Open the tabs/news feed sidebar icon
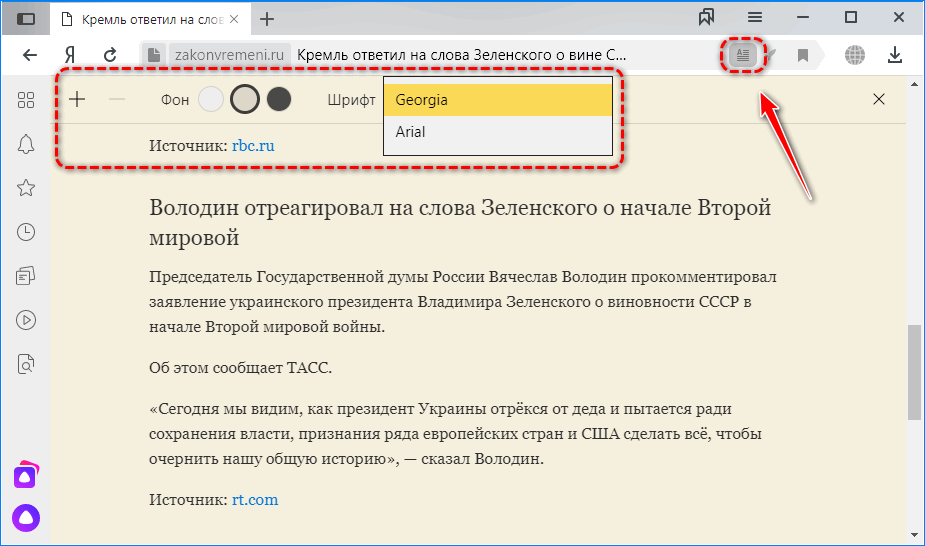925x546 pixels. pyautogui.click(x=26, y=276)
